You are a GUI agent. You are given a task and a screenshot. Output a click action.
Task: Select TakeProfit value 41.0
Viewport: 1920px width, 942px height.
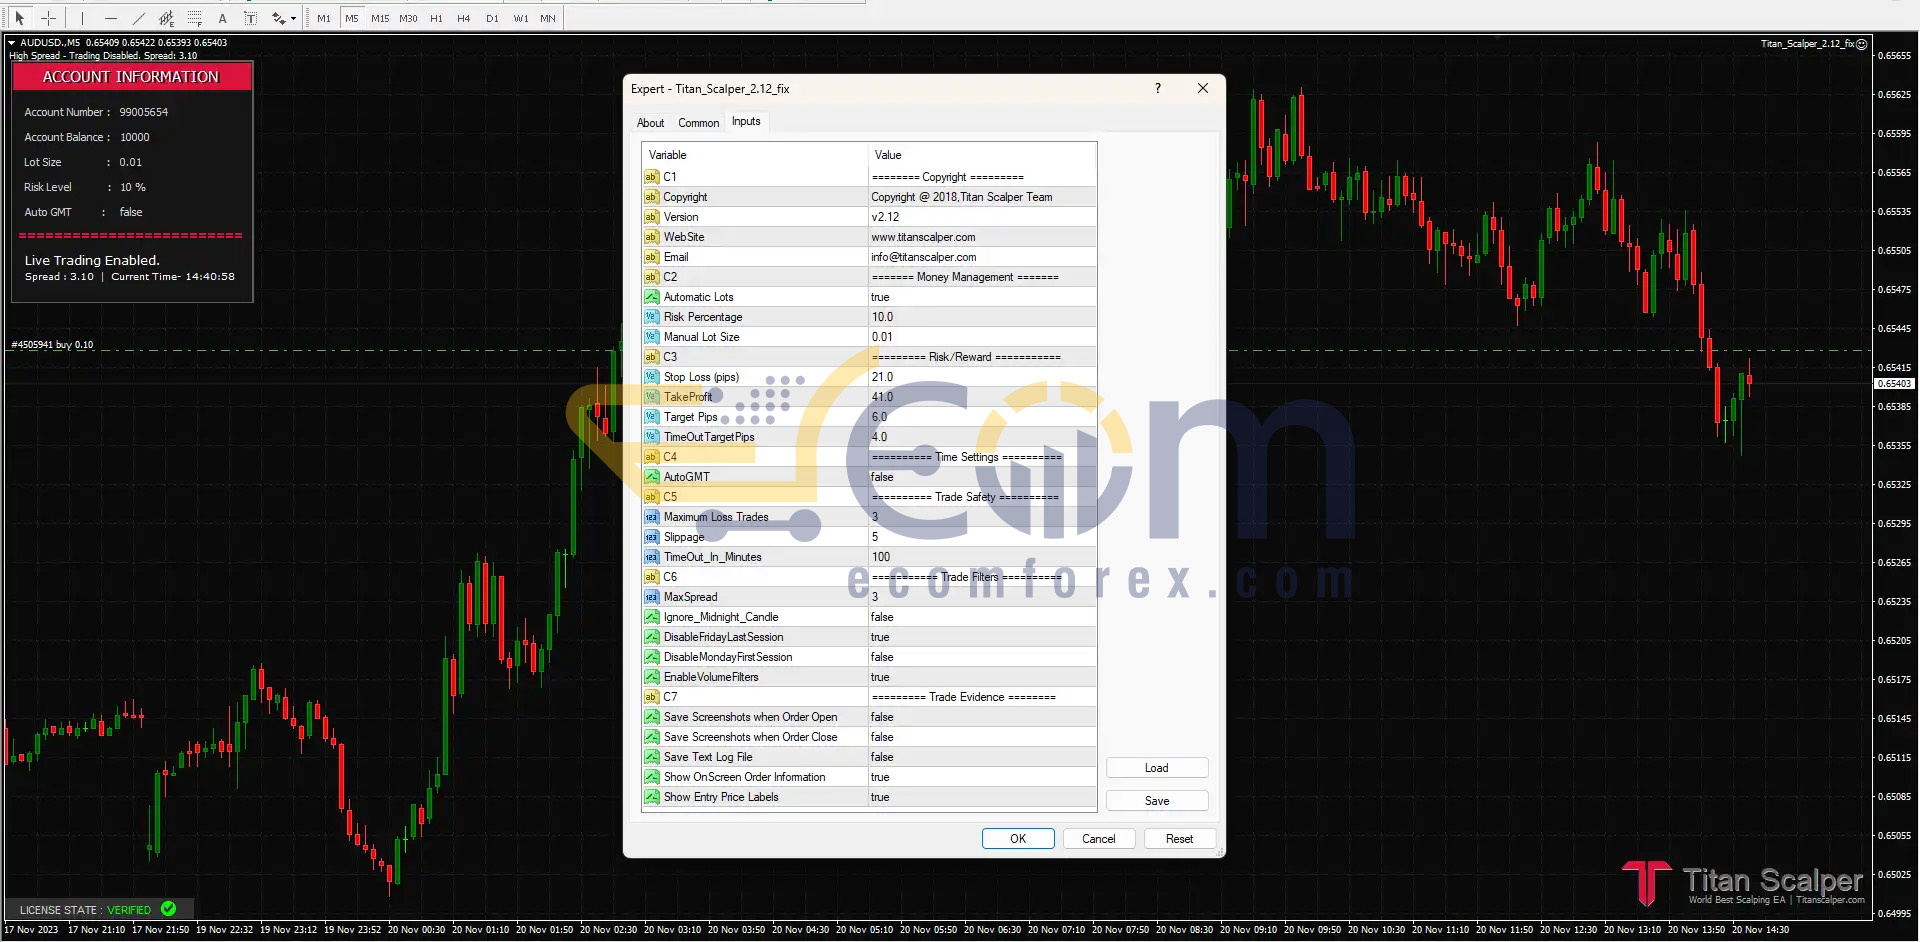(x=982, y=397)
